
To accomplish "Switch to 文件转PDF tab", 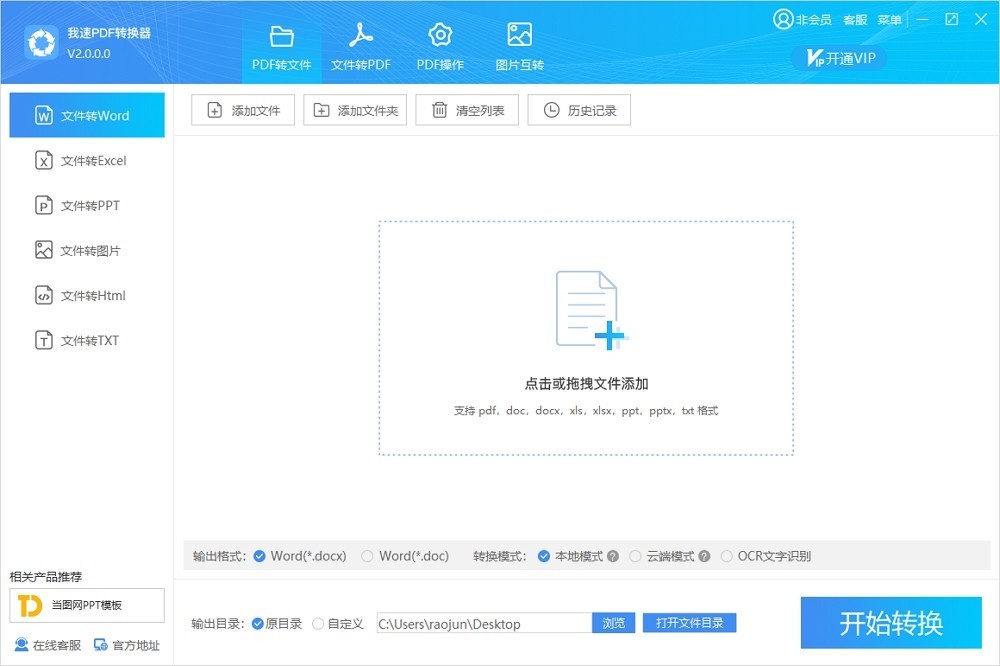I will (360, 48).
